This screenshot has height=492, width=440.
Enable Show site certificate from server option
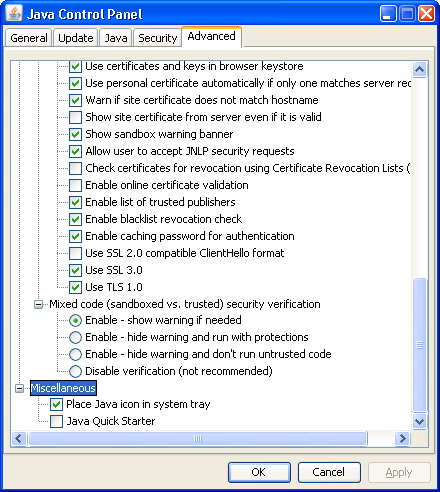pyautogui.click(x=75, y=117)
